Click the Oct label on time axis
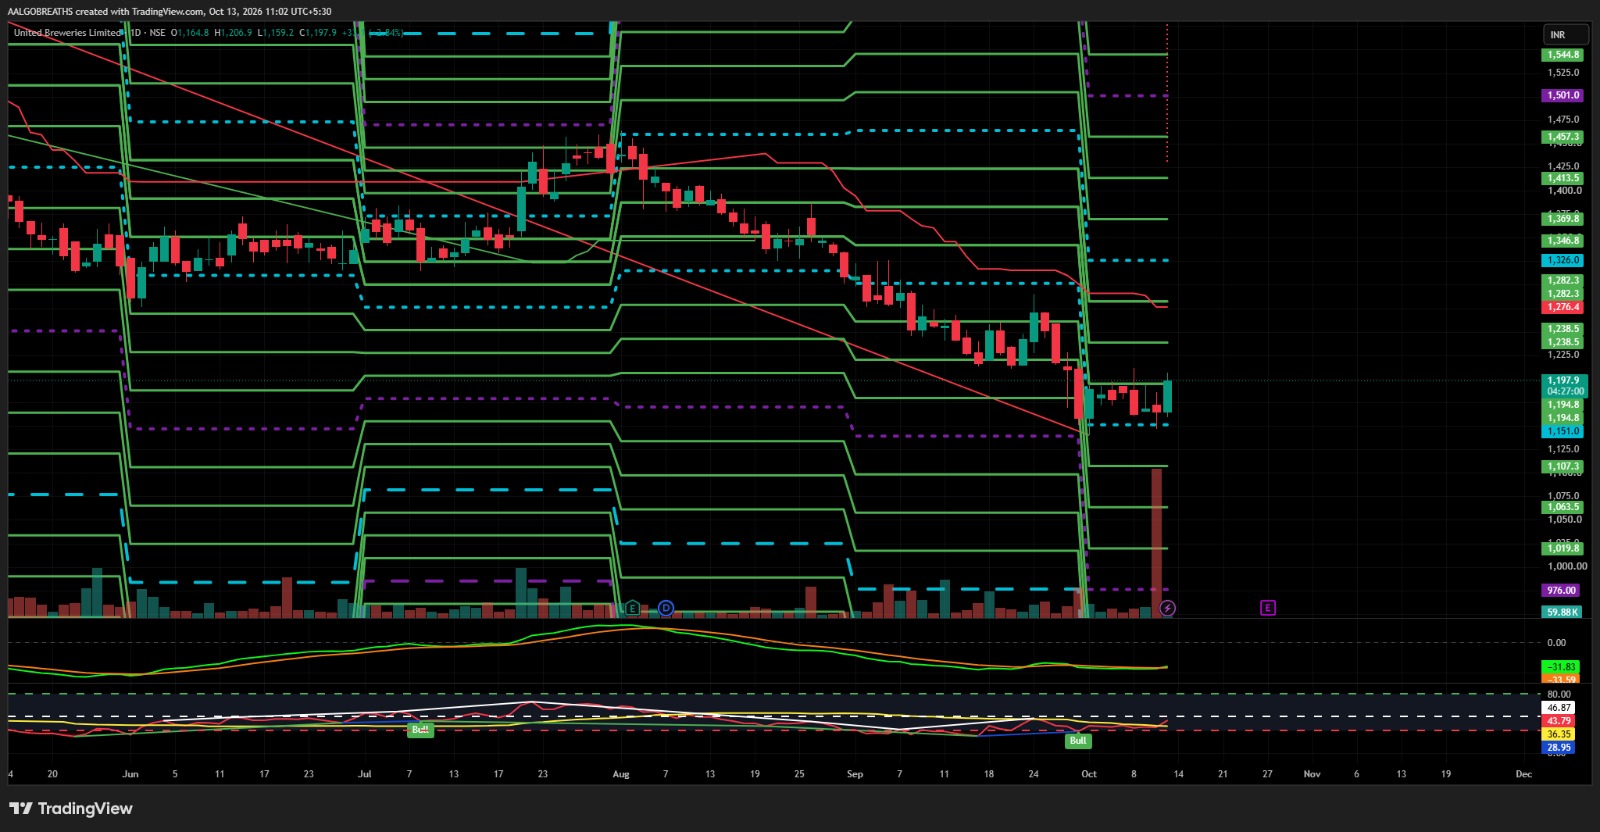This screenshot has height=832, width=1600. [x=1089, y=774]
